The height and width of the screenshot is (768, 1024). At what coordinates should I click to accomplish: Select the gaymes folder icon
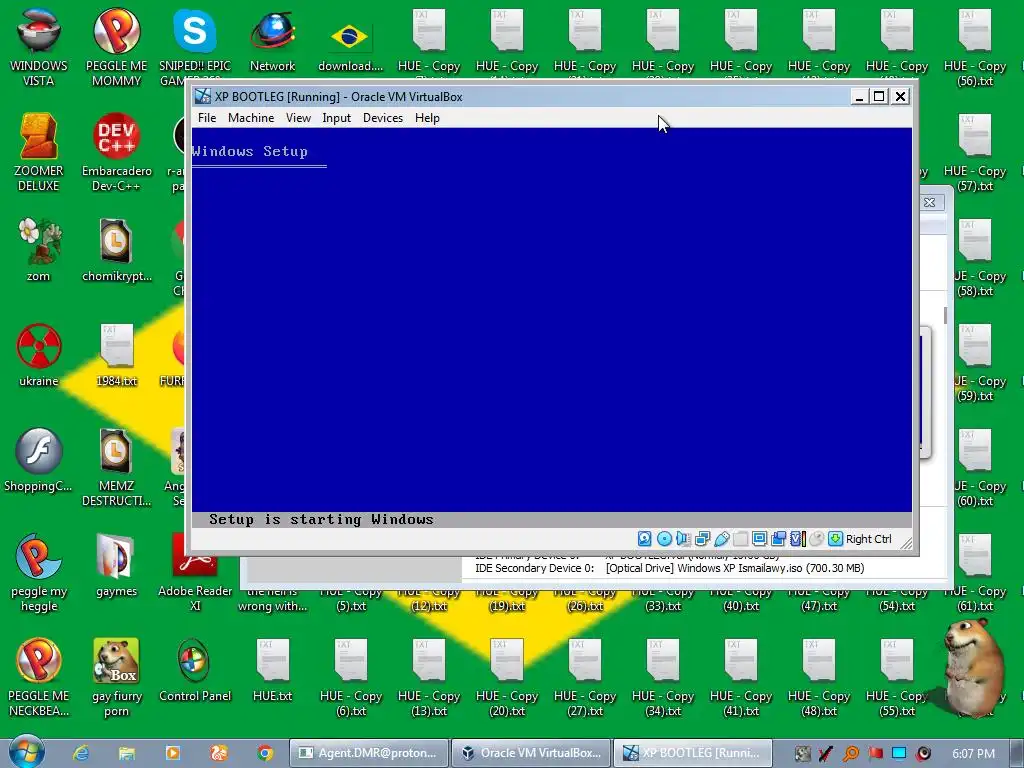(116, 565)
